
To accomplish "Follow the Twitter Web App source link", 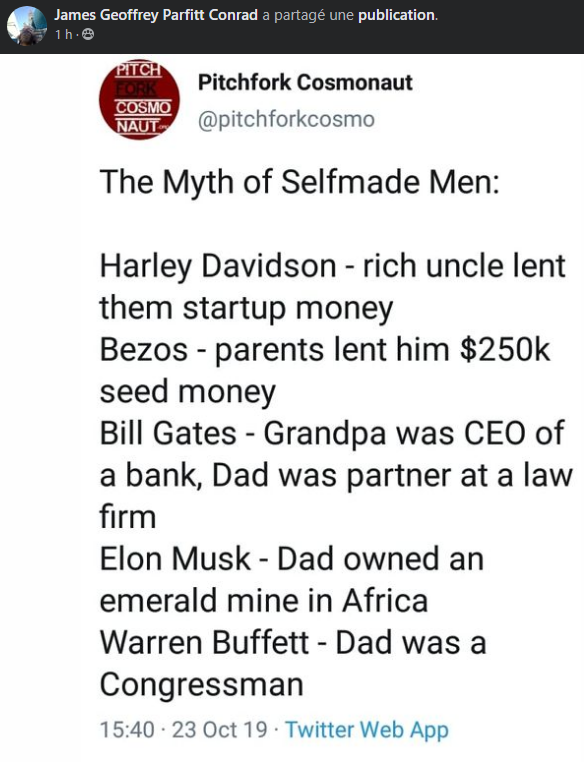I will pyautogui.click(x=367, y=730).
